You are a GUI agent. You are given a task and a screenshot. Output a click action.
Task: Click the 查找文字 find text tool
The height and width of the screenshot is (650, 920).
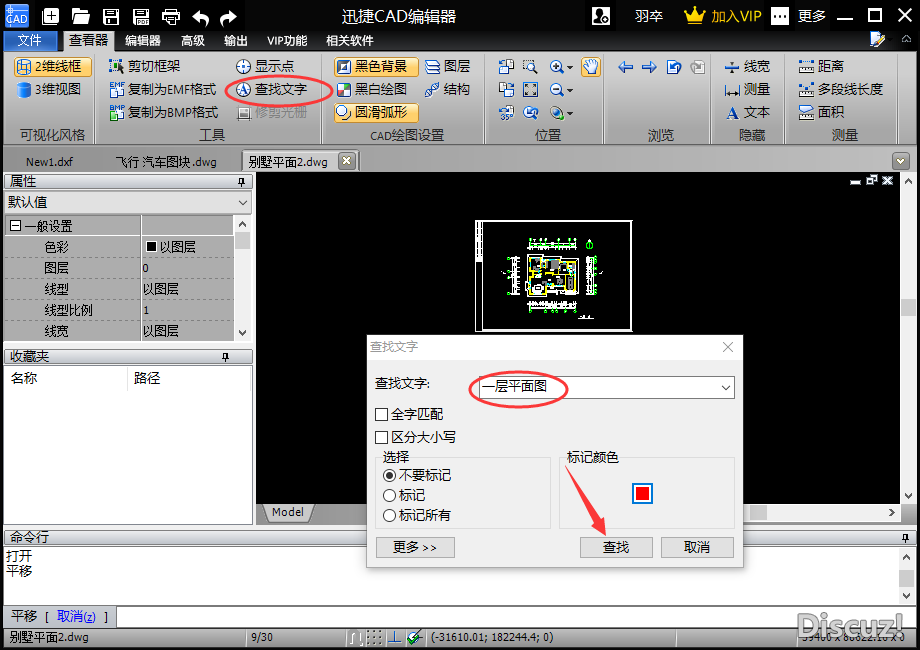270,89
